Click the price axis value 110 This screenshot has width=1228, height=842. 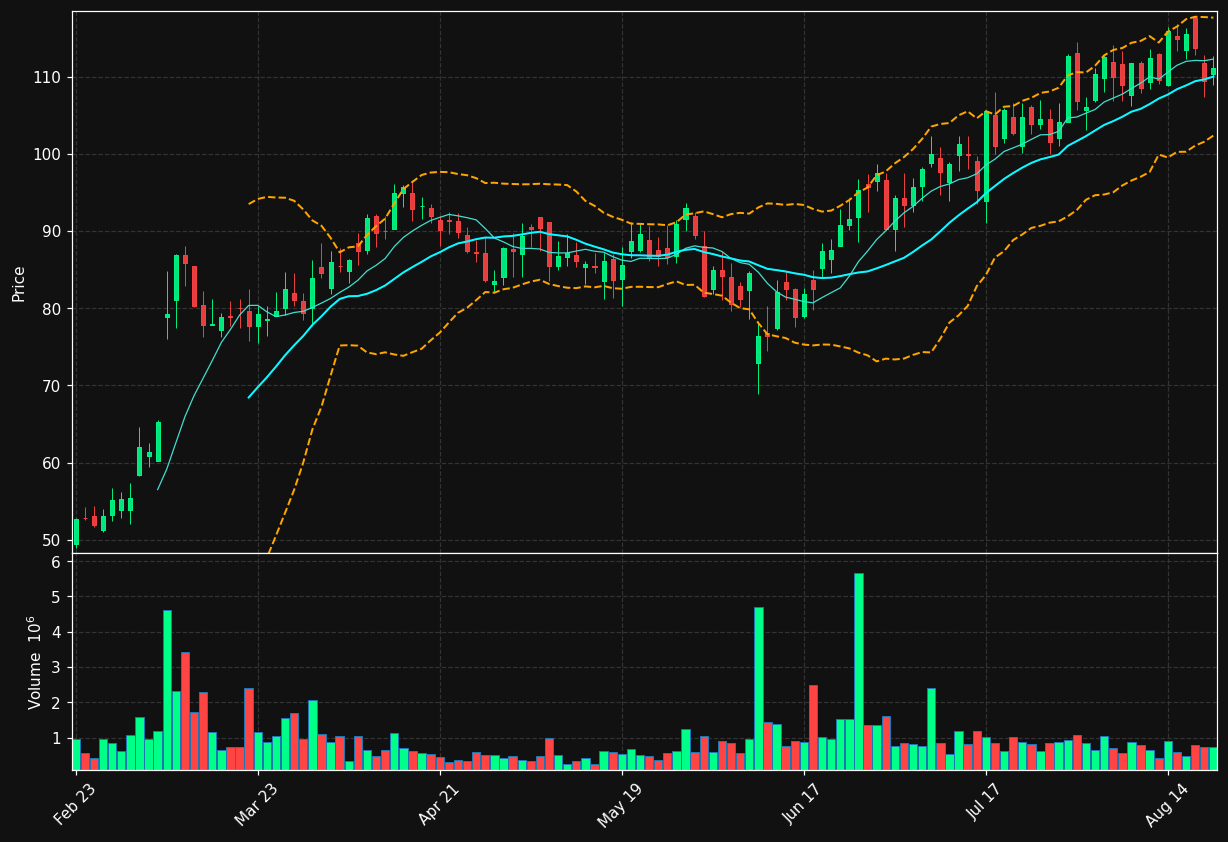(48, 78)
